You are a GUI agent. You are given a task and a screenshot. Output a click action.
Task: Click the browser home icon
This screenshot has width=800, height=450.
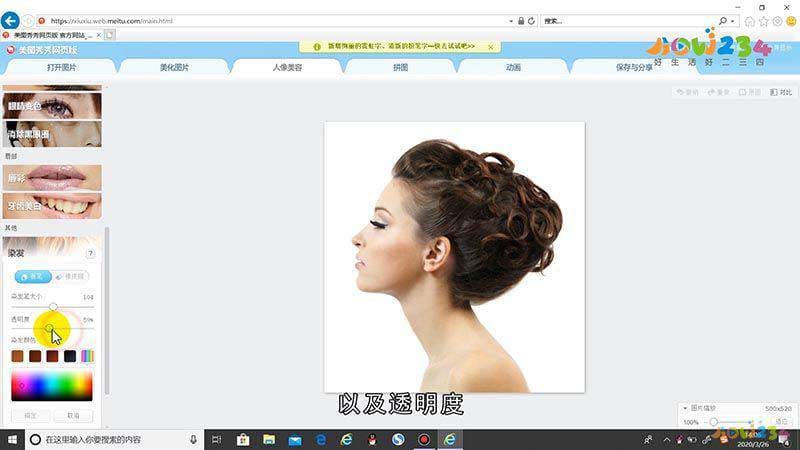click(749, 21)
